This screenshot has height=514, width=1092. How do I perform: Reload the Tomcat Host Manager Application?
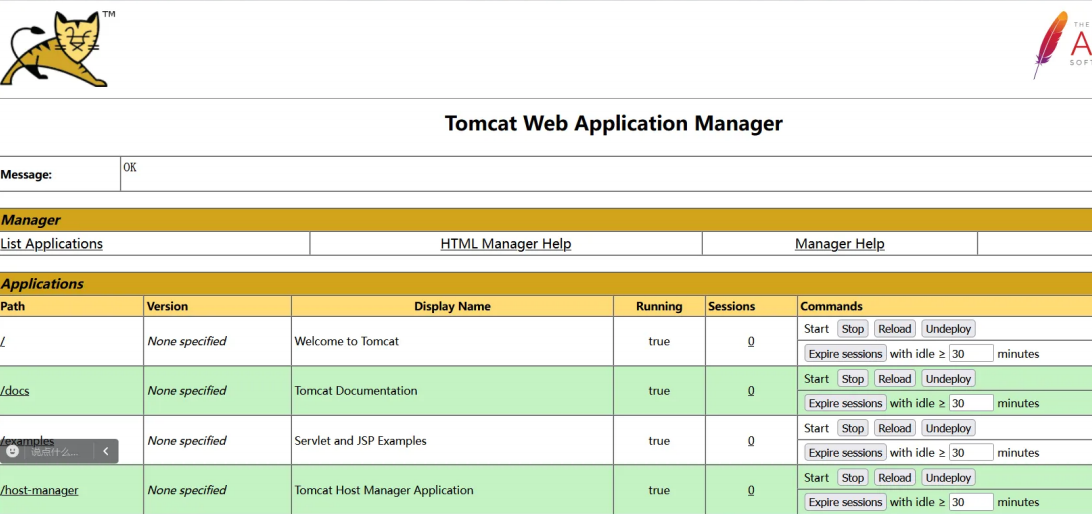click(x=894, y=478)
